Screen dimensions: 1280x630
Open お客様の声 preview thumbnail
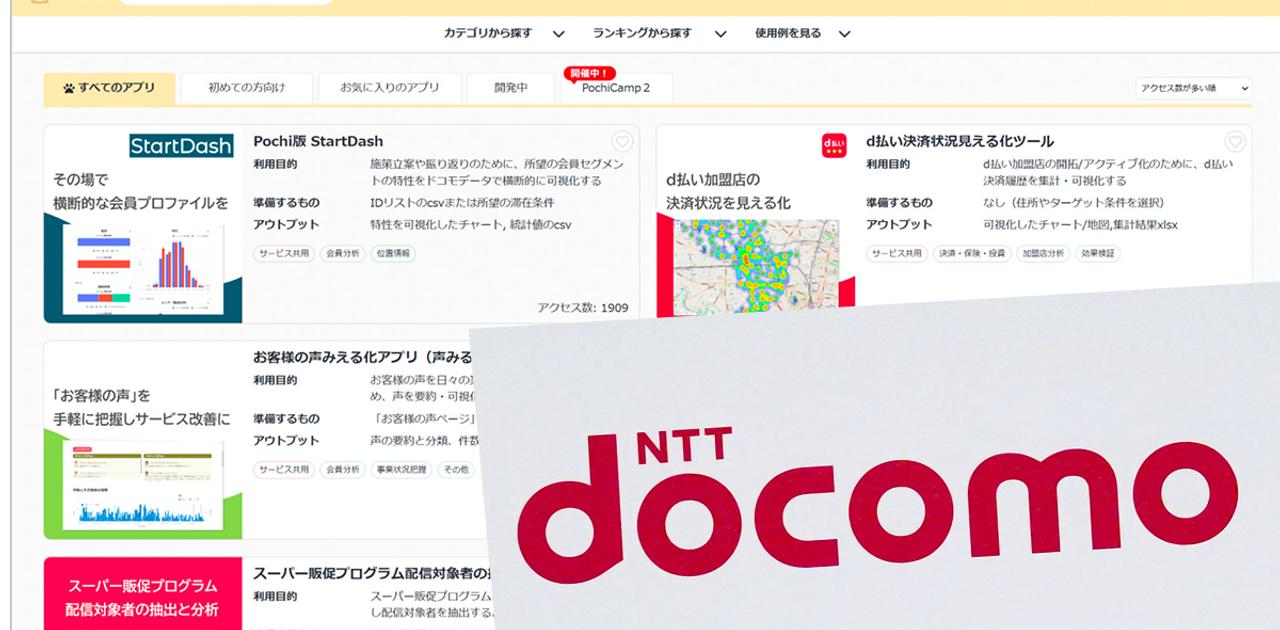(x=143, y=484)
